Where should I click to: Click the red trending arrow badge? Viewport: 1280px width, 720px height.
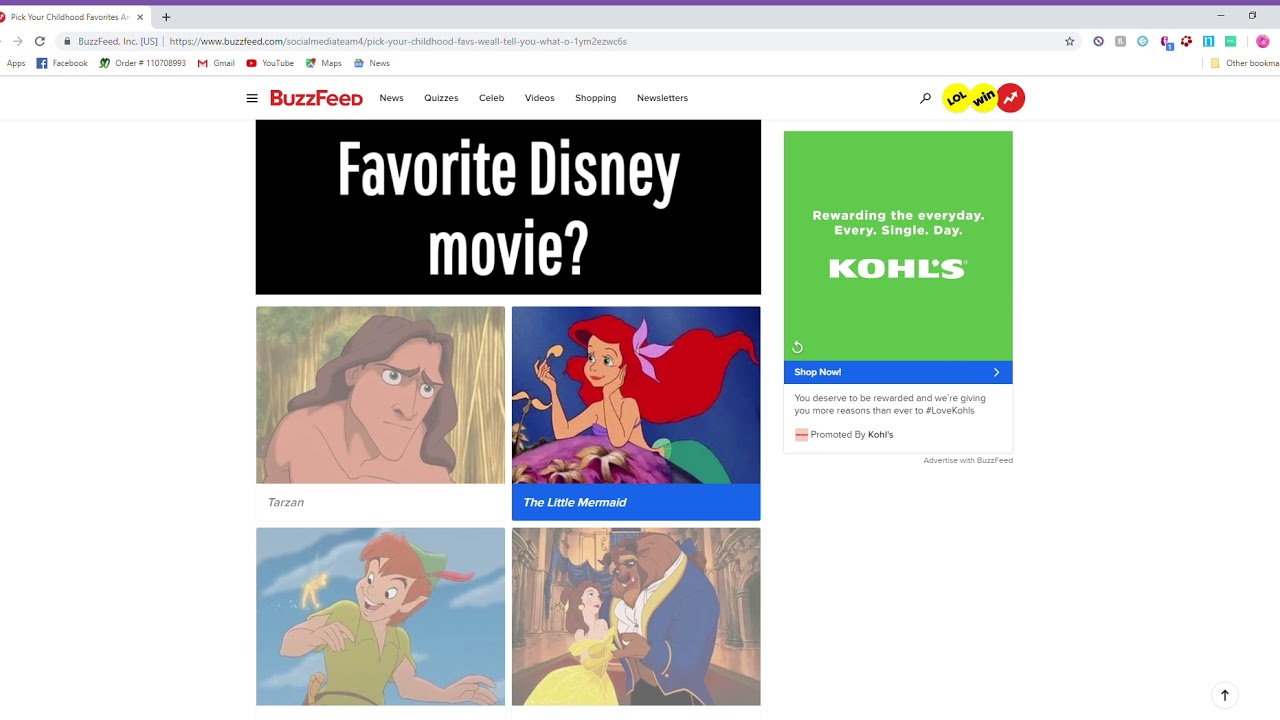tap(1011, 98)
